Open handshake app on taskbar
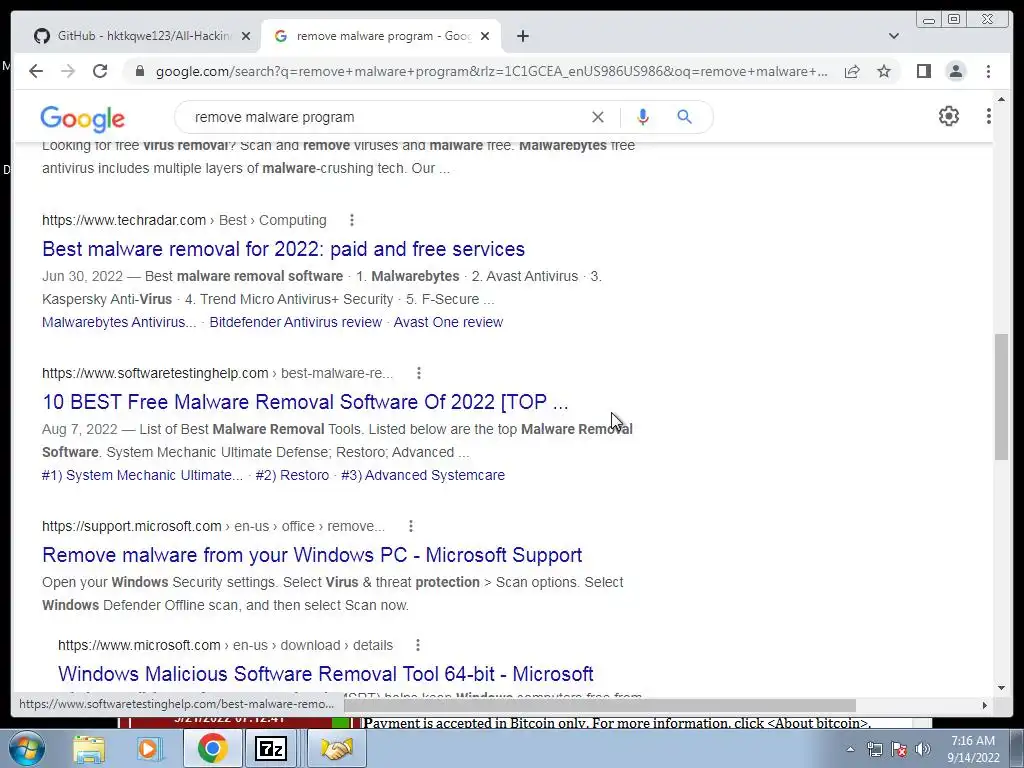 point(336,749)
